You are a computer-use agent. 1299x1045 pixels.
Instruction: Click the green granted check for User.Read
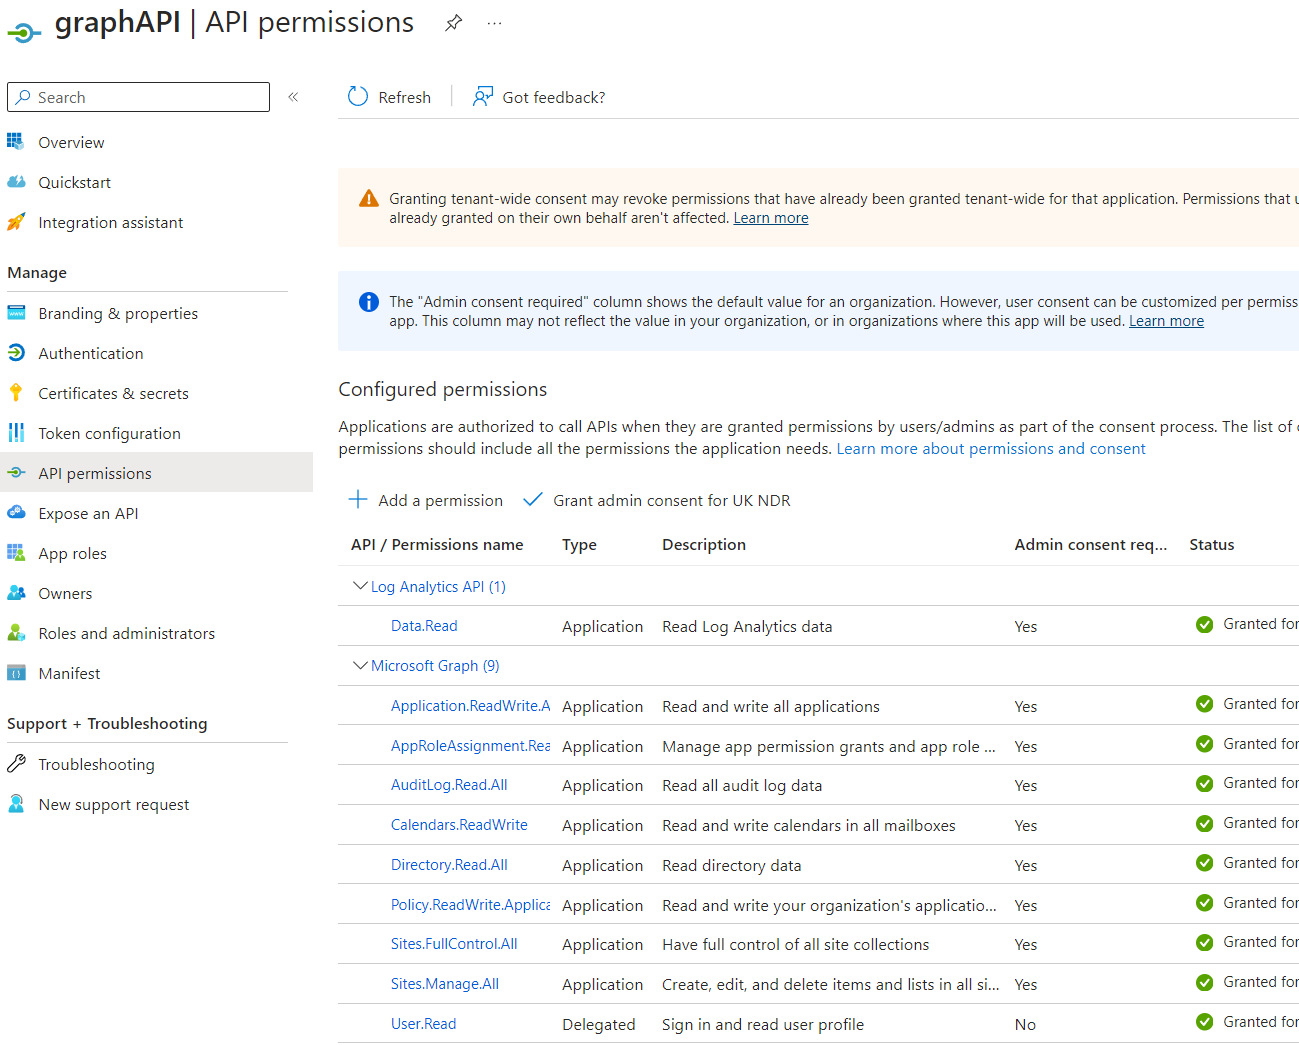click(x=1204, y=1022)
